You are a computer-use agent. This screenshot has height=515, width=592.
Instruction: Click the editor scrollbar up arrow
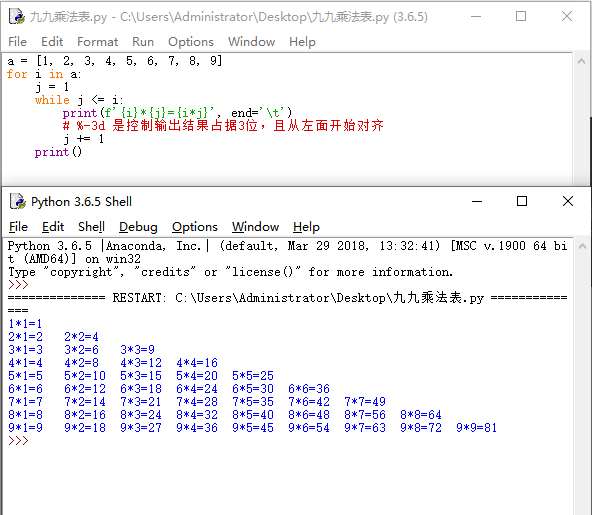[x=581, y=61]
